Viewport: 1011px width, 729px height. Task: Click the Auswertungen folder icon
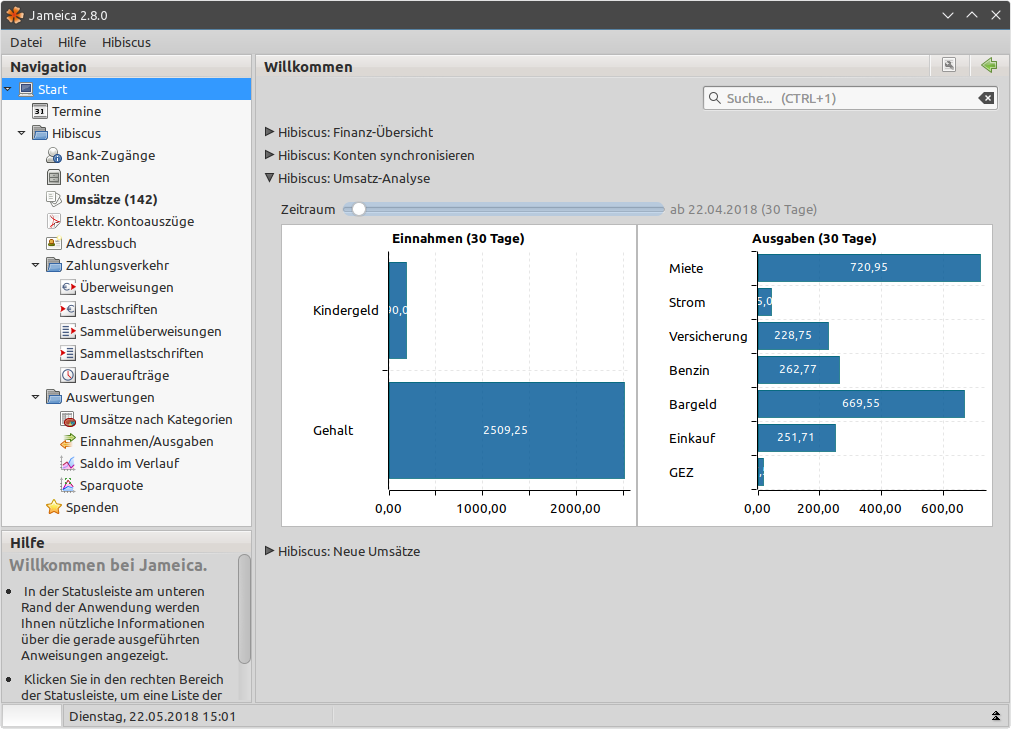click(x=54, y=397)
